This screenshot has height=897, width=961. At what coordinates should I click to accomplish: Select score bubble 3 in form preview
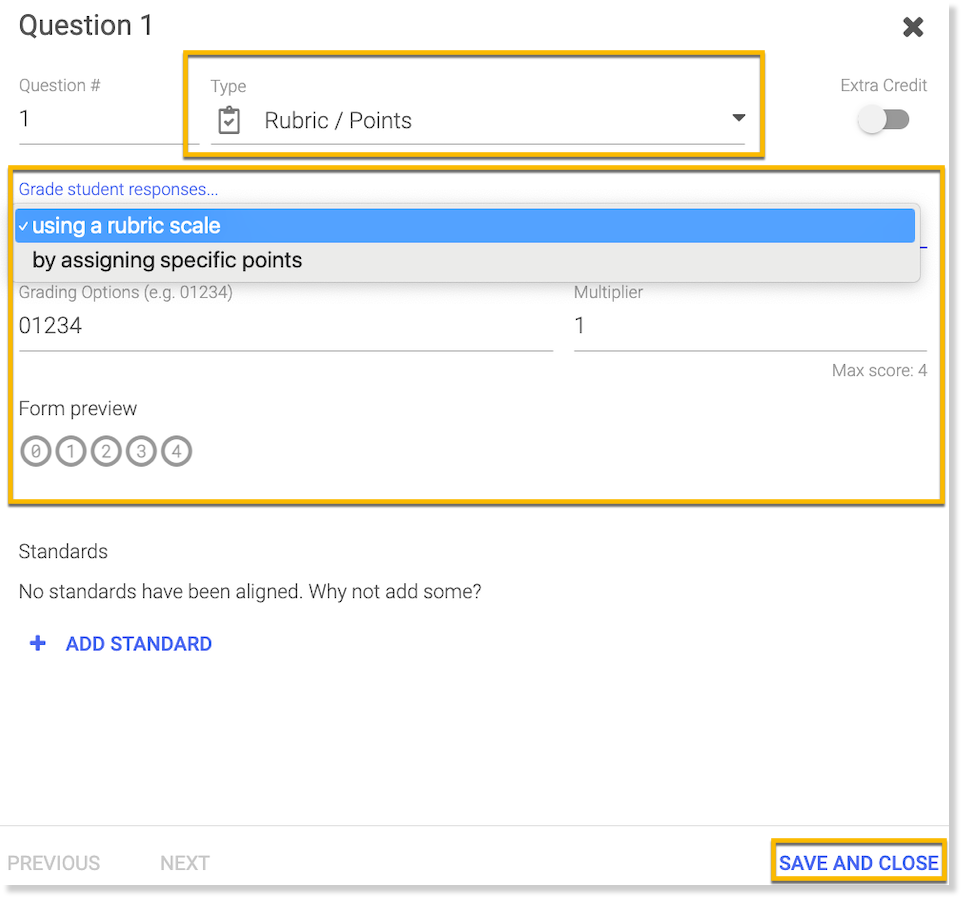(x=141, y=452)
